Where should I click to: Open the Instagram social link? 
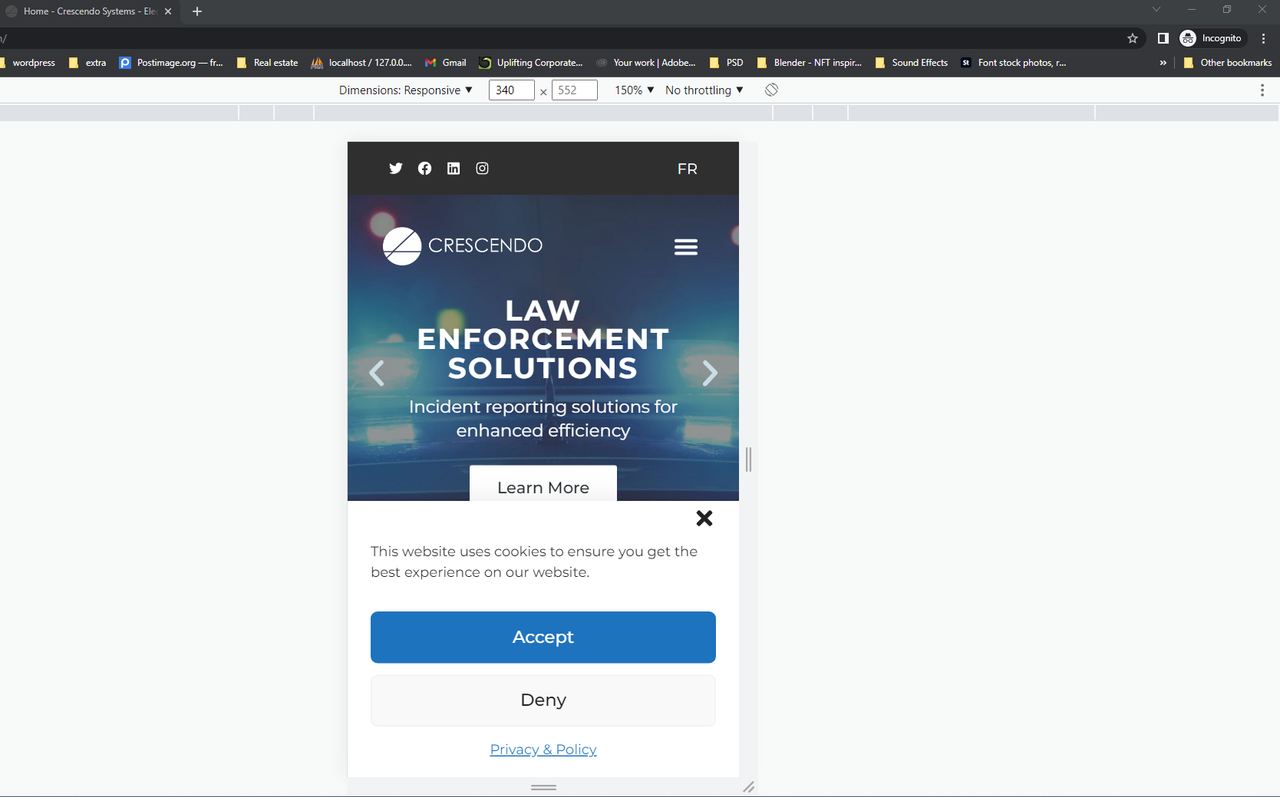click(482, 168)
